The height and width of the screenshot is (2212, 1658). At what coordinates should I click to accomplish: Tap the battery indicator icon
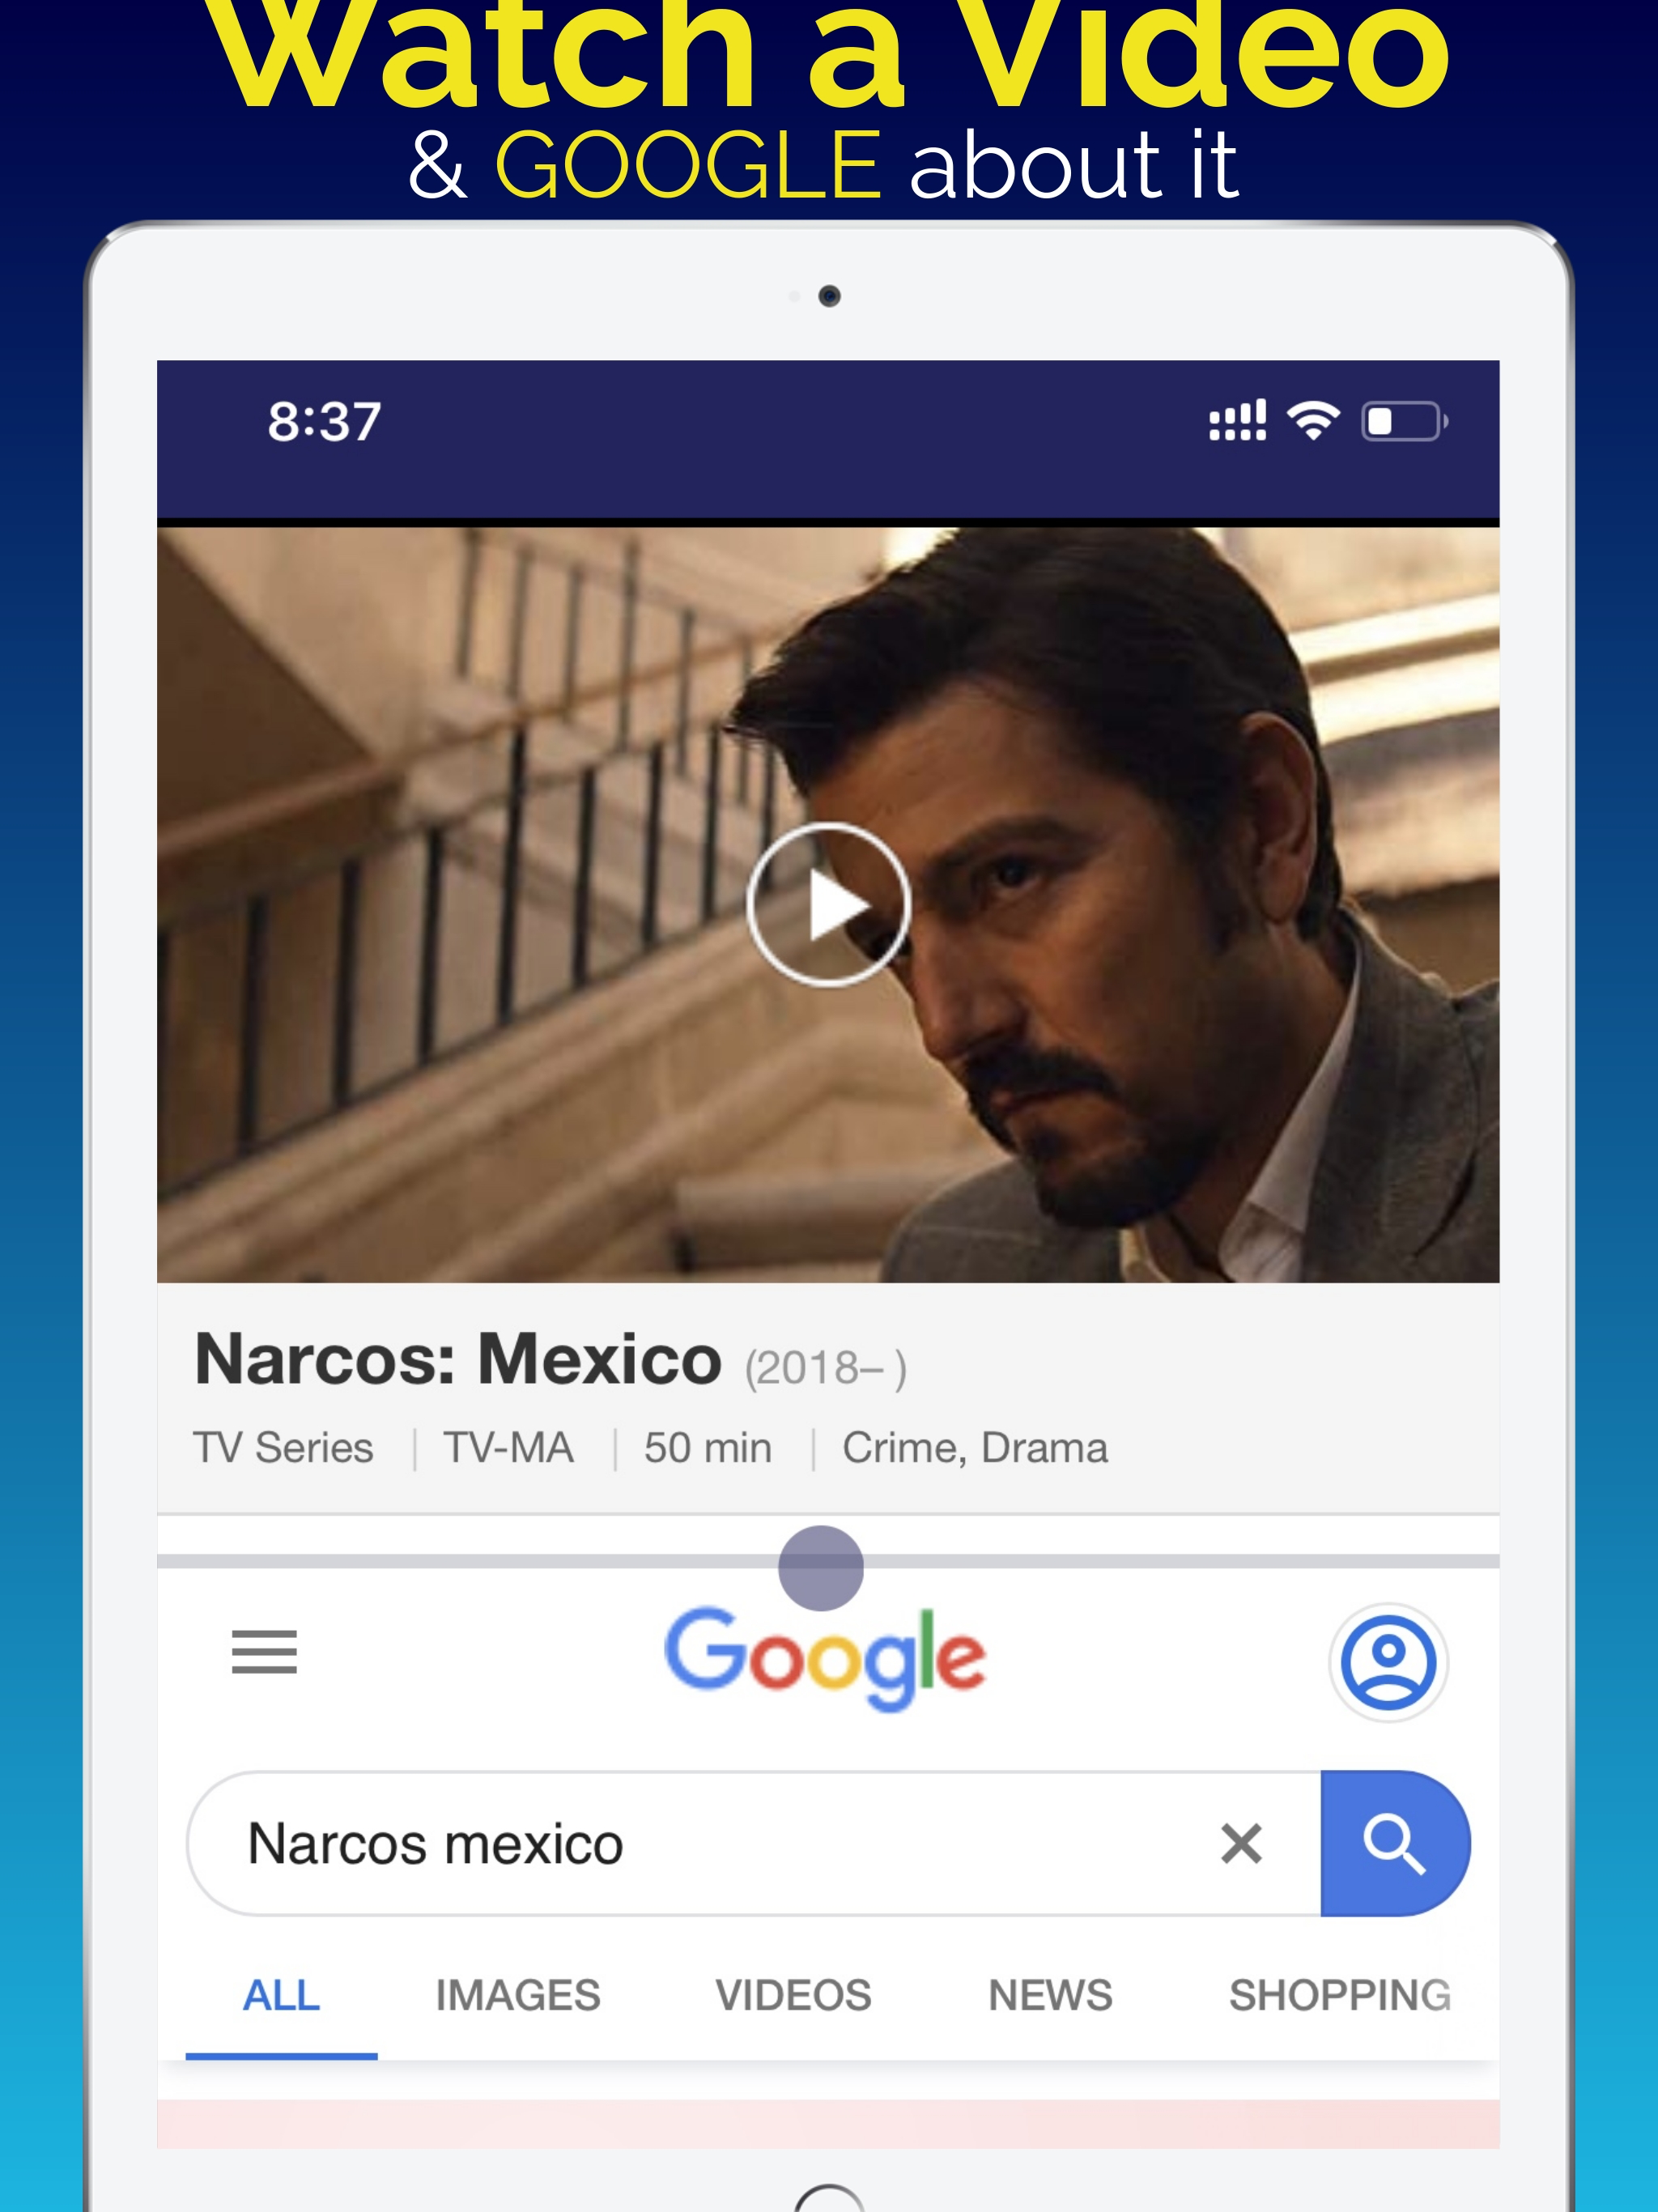(1403, 421)
